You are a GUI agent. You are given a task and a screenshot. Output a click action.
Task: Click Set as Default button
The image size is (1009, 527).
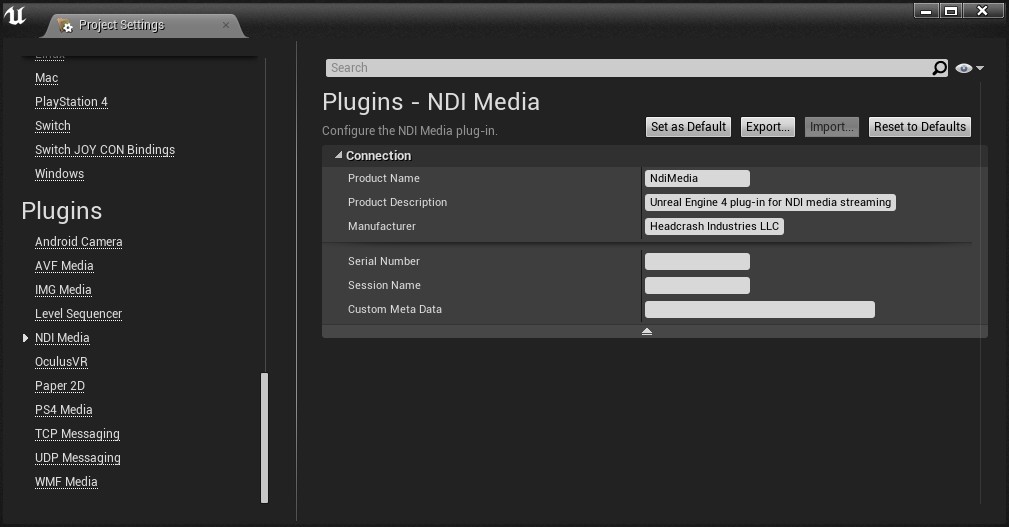[688, 127]
